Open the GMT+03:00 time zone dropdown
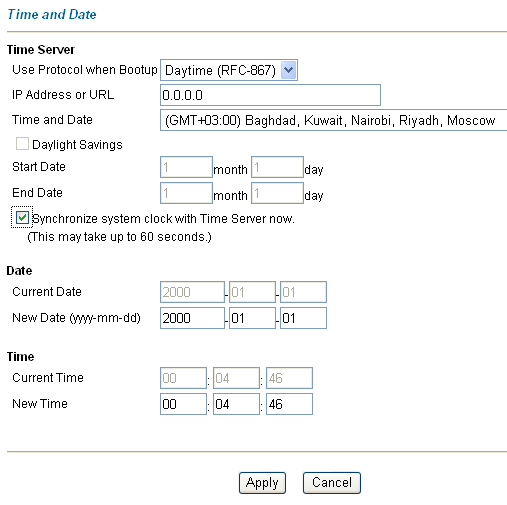Image resolution: width=507 pixels, height=505 pixels. pyautogui.click(x=333, y=120)
